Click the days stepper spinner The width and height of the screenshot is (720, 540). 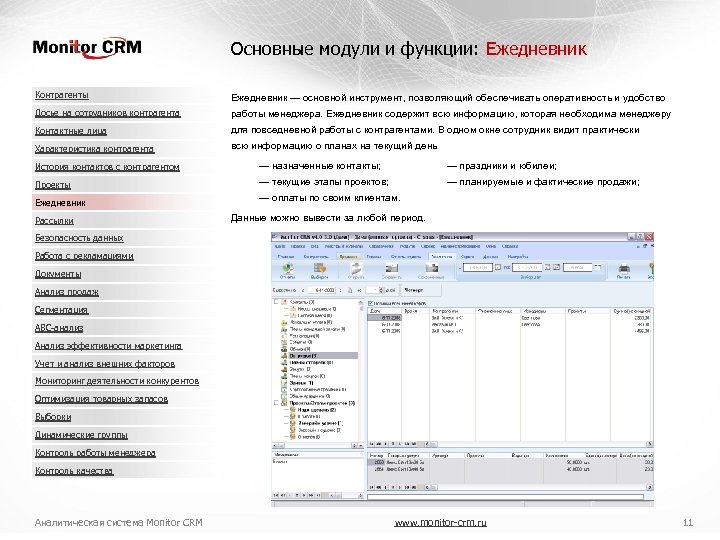coord(381,290)
